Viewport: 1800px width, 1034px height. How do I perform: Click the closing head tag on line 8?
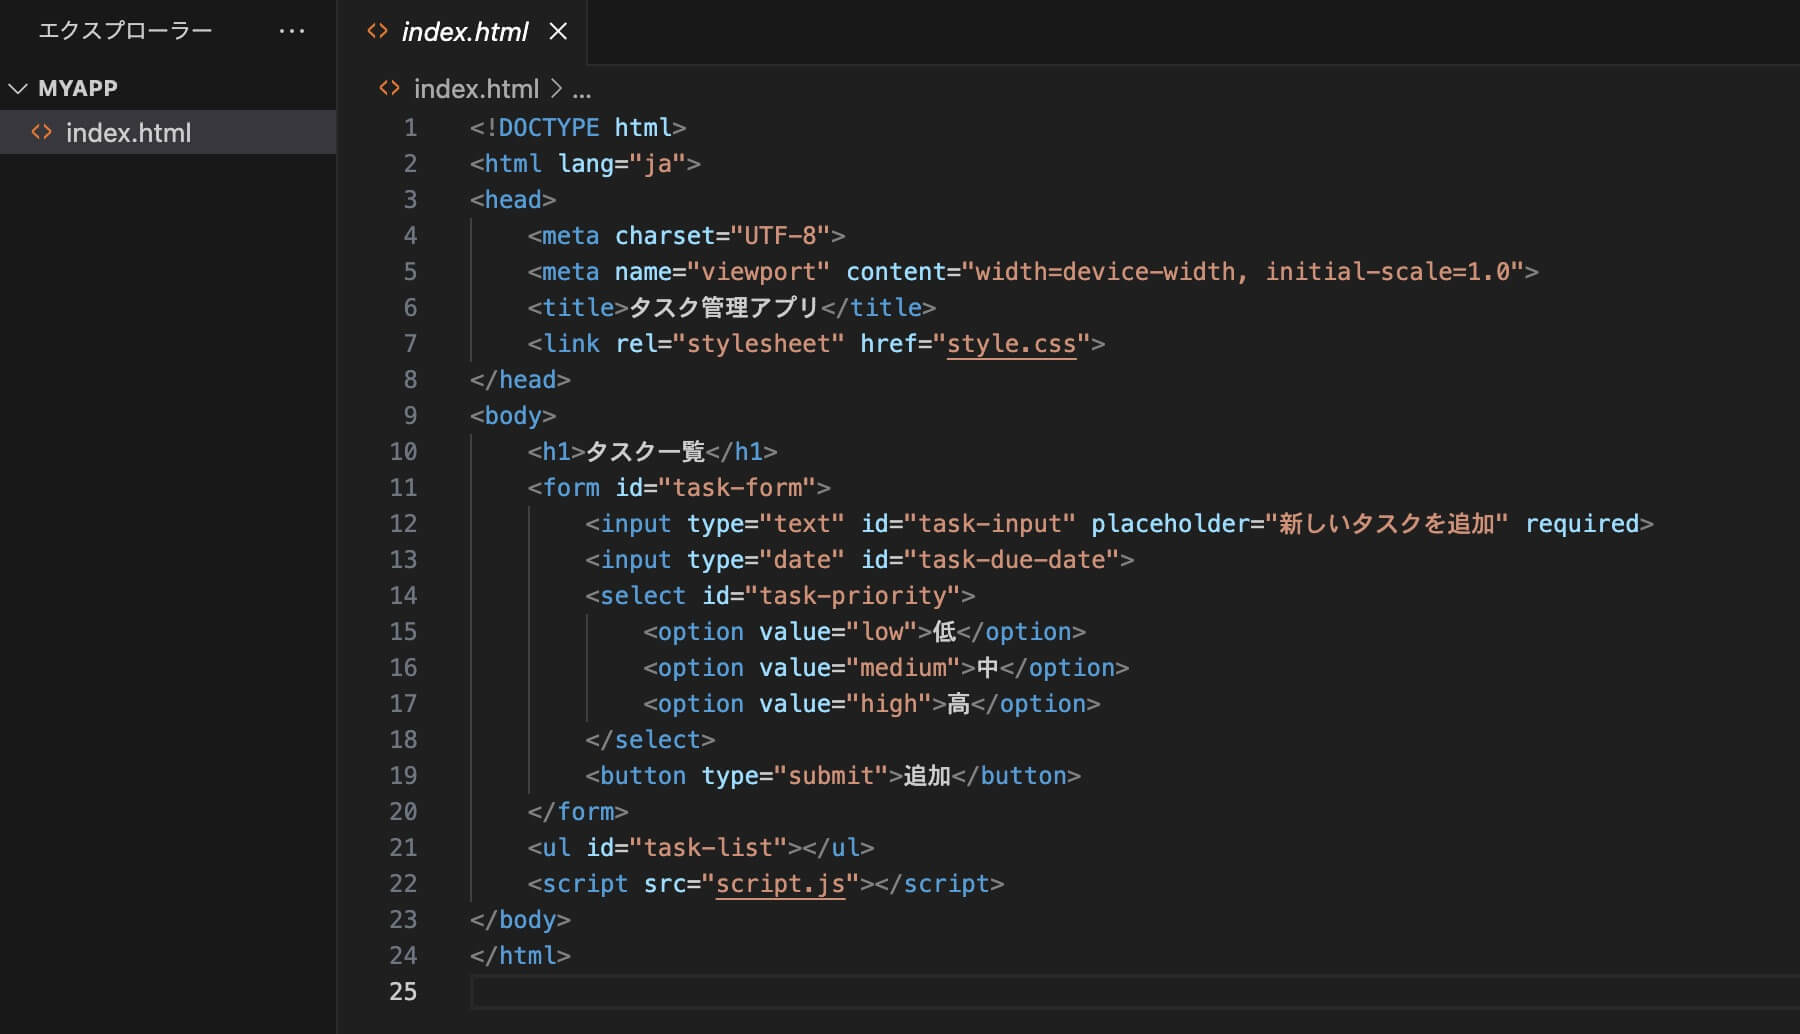pyautogui.click(x=520, y=380)
